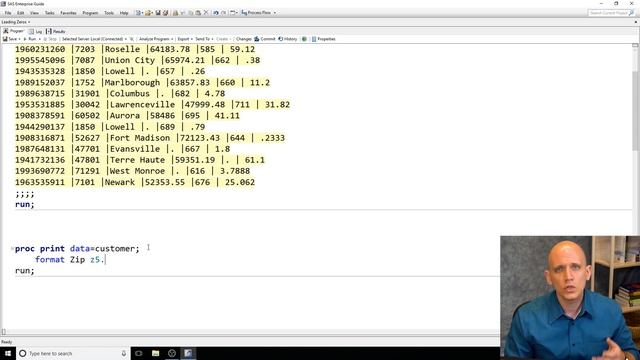Click on 'proc print' keyword text
The height and width of the screenshot is (360, 640).
click(40, 248)
